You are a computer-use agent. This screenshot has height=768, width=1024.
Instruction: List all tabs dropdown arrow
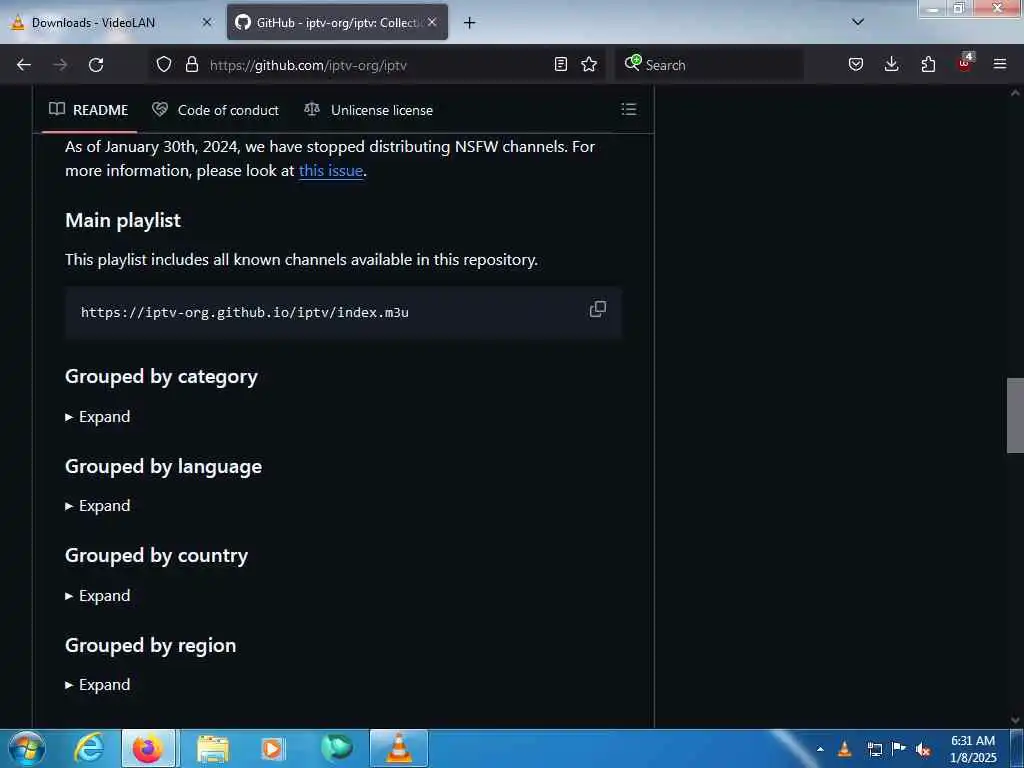coord(858,22)
